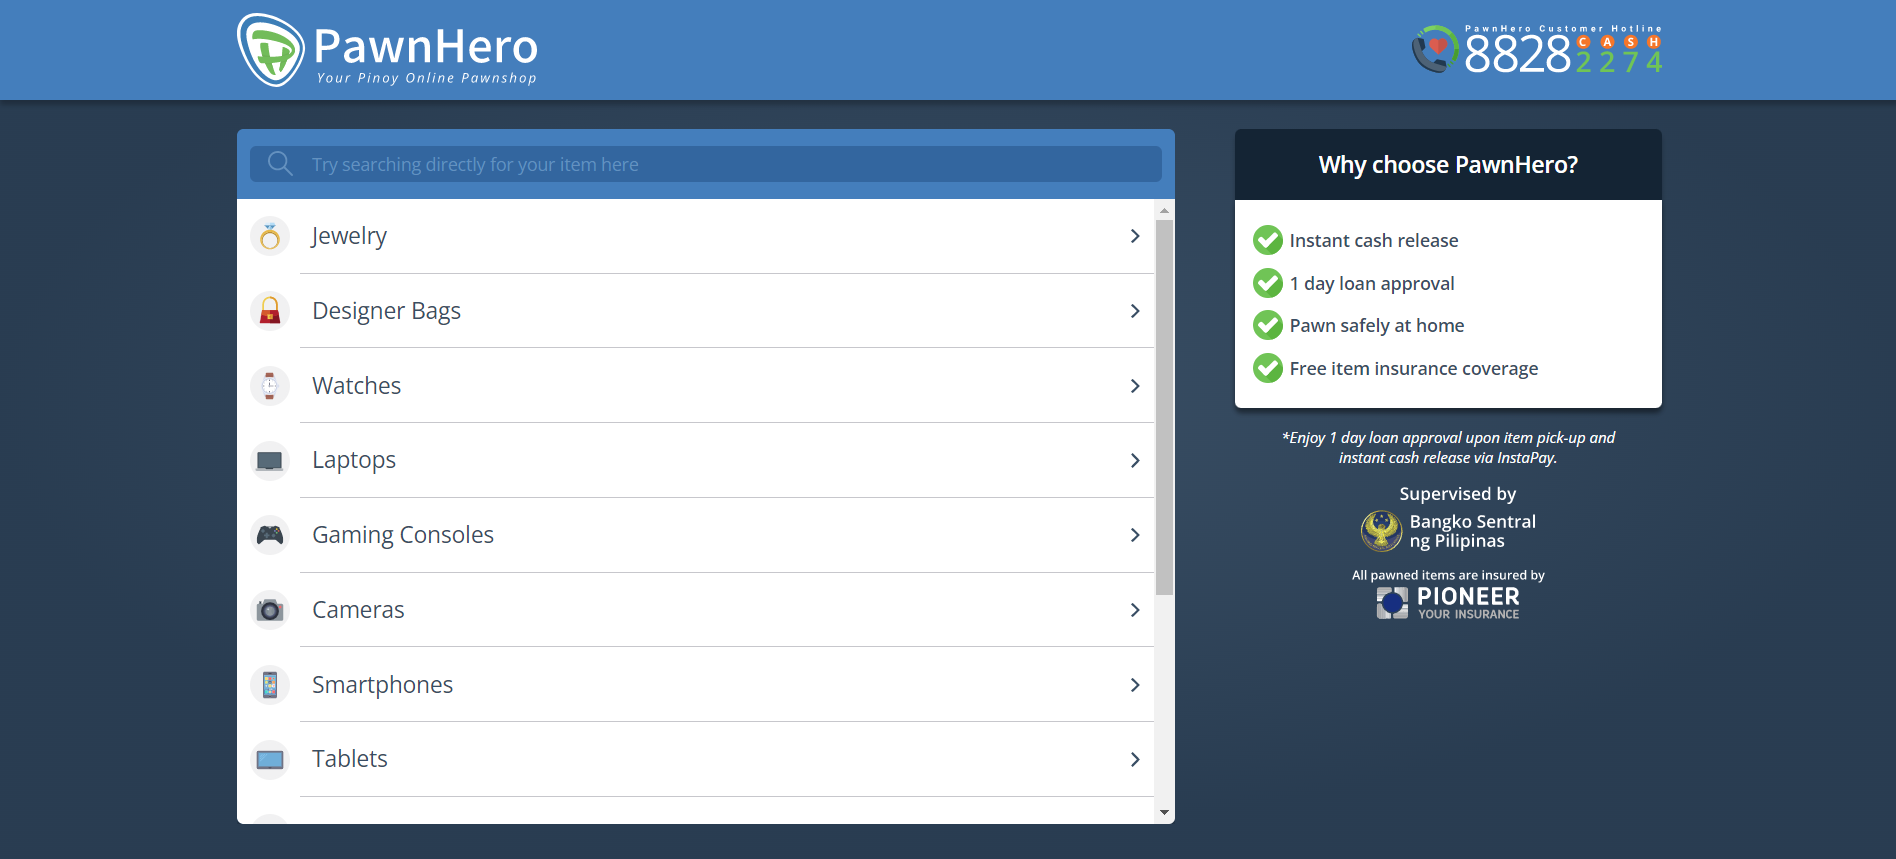Expand the Smartphones chevron
This screenshot has height=859, width=1896.
coord(1135,685)
